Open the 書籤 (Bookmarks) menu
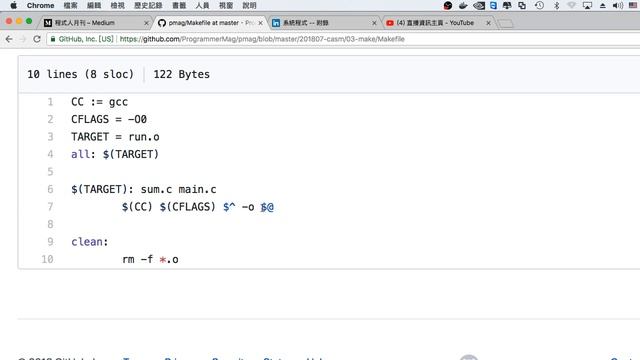 click(179, 5)
